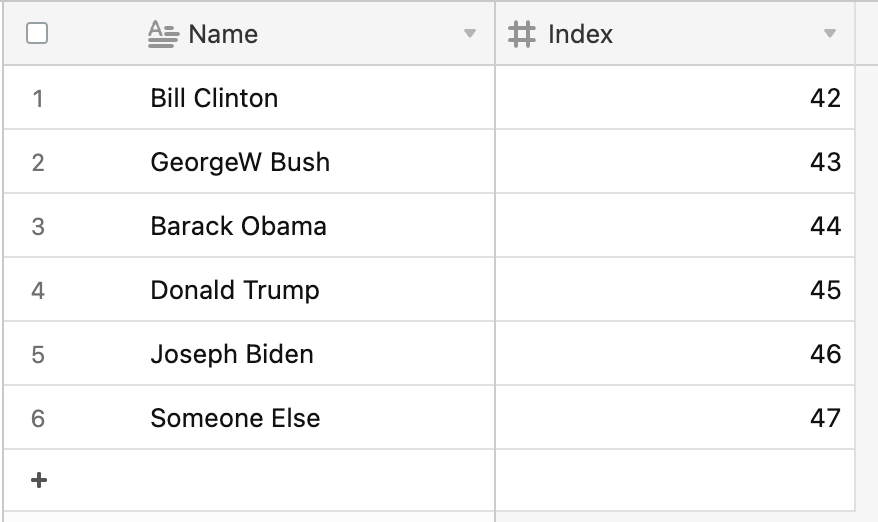
Task: Expand the Index column dropdown arrow
Action: pos(829,34)
